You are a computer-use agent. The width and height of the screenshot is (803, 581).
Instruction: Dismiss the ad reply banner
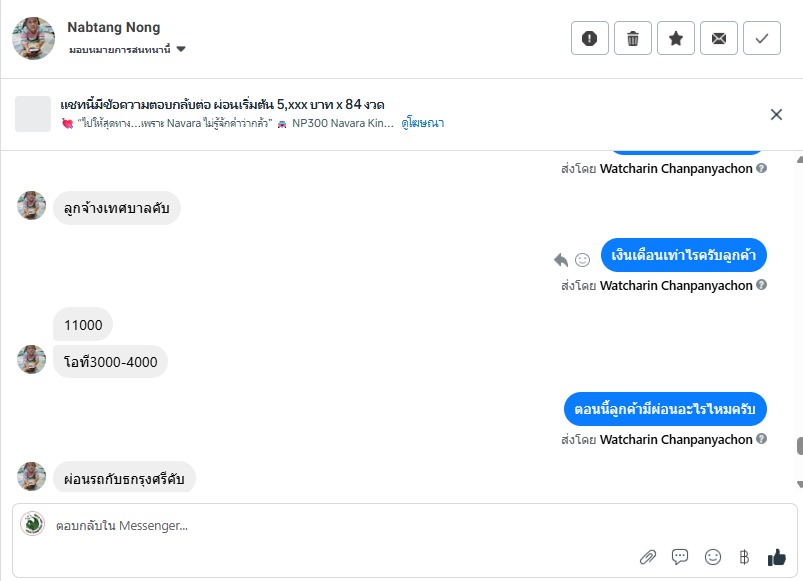(776, 114)
